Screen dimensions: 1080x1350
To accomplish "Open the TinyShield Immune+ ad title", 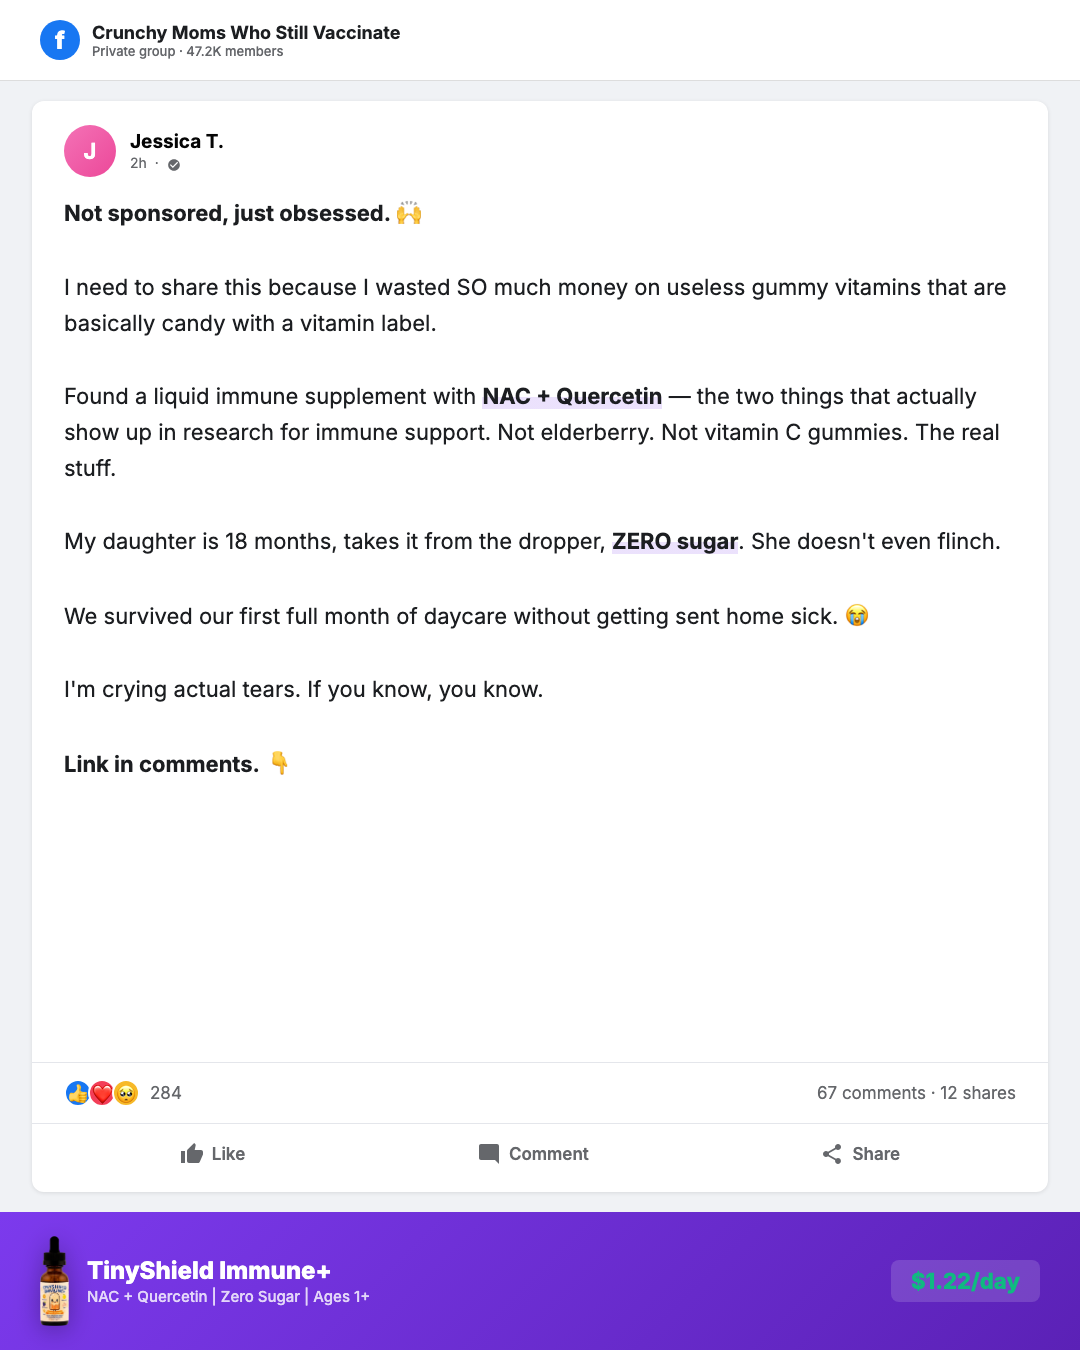I will (x=209, y=1270).
